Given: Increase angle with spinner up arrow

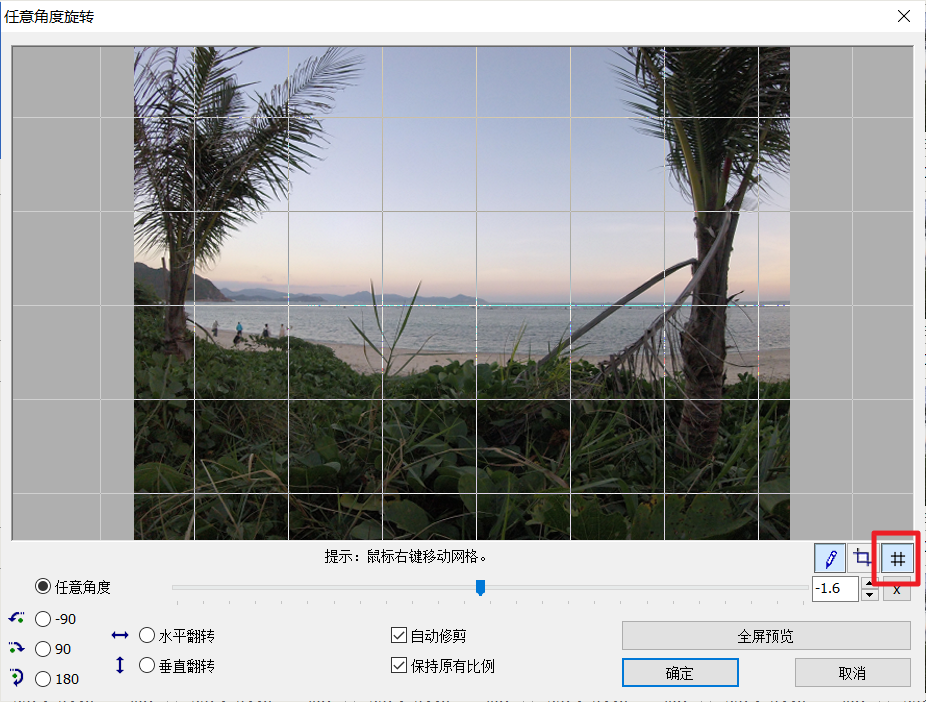Looking at the screenshot, I should point(870,583).
